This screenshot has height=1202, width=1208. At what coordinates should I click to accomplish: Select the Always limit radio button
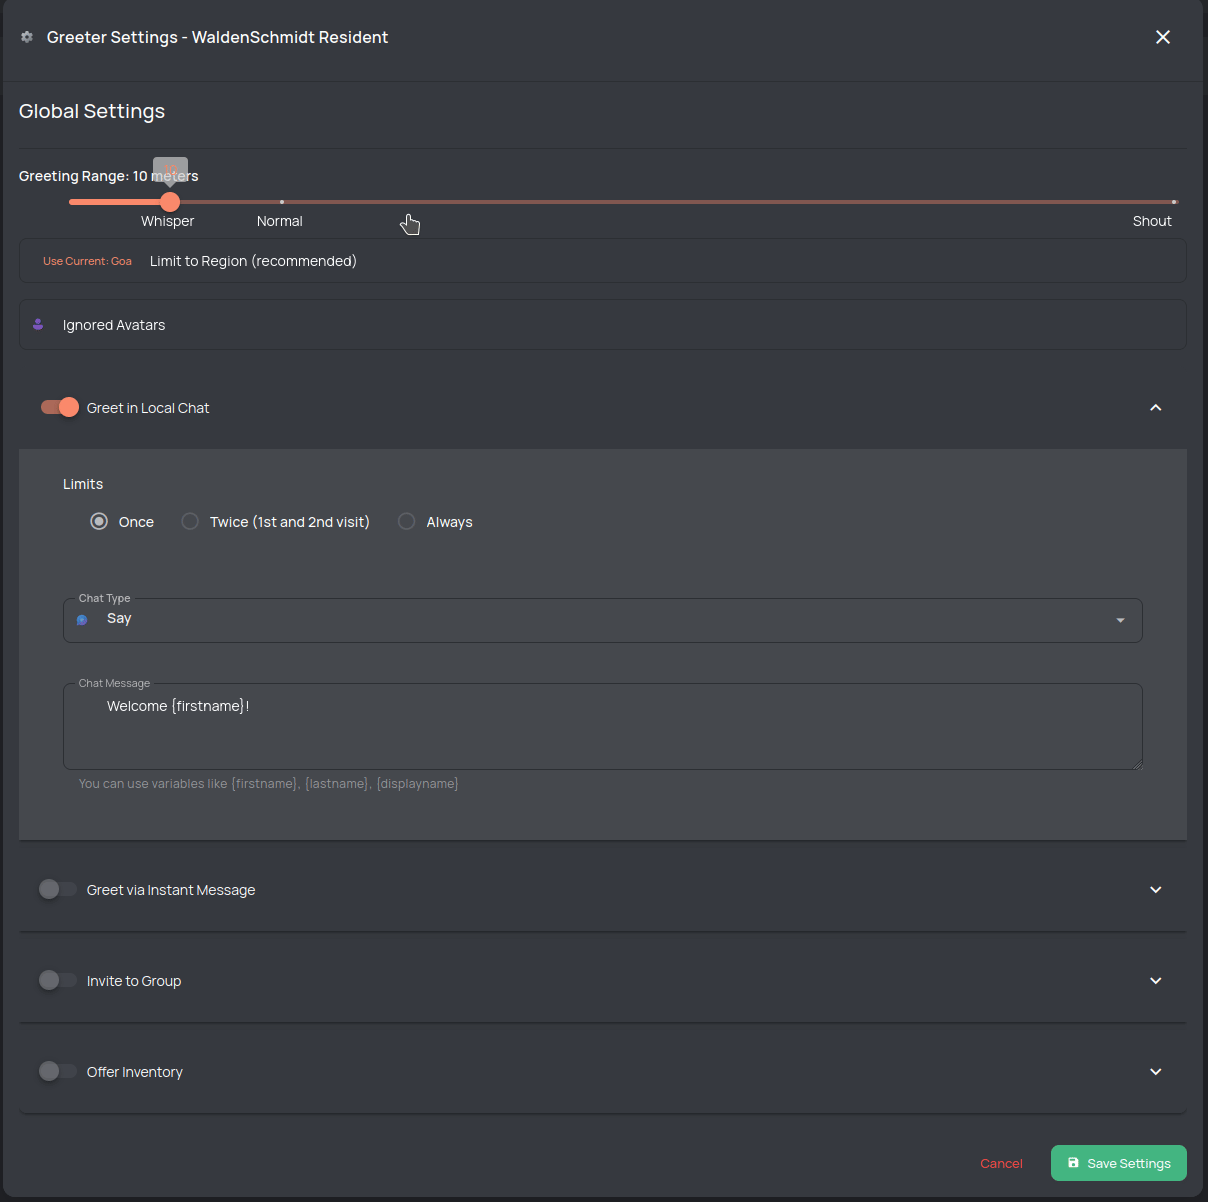406,521
